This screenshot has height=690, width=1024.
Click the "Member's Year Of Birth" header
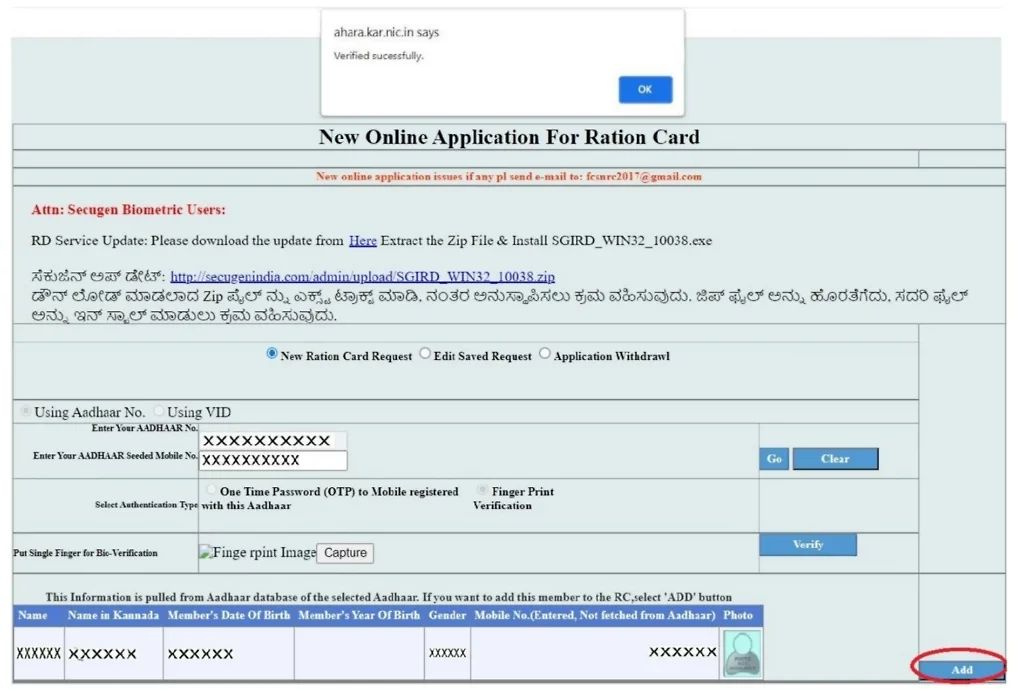(x=359, y=615)
